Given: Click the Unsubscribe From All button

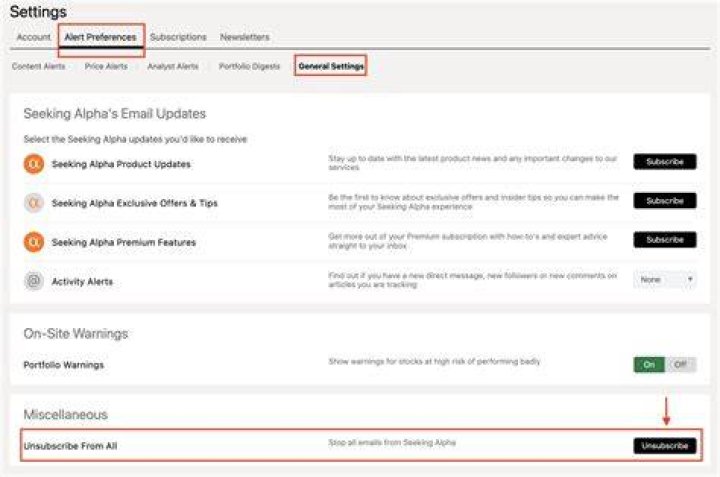Looking at the screenshot, I should (665, 446).
